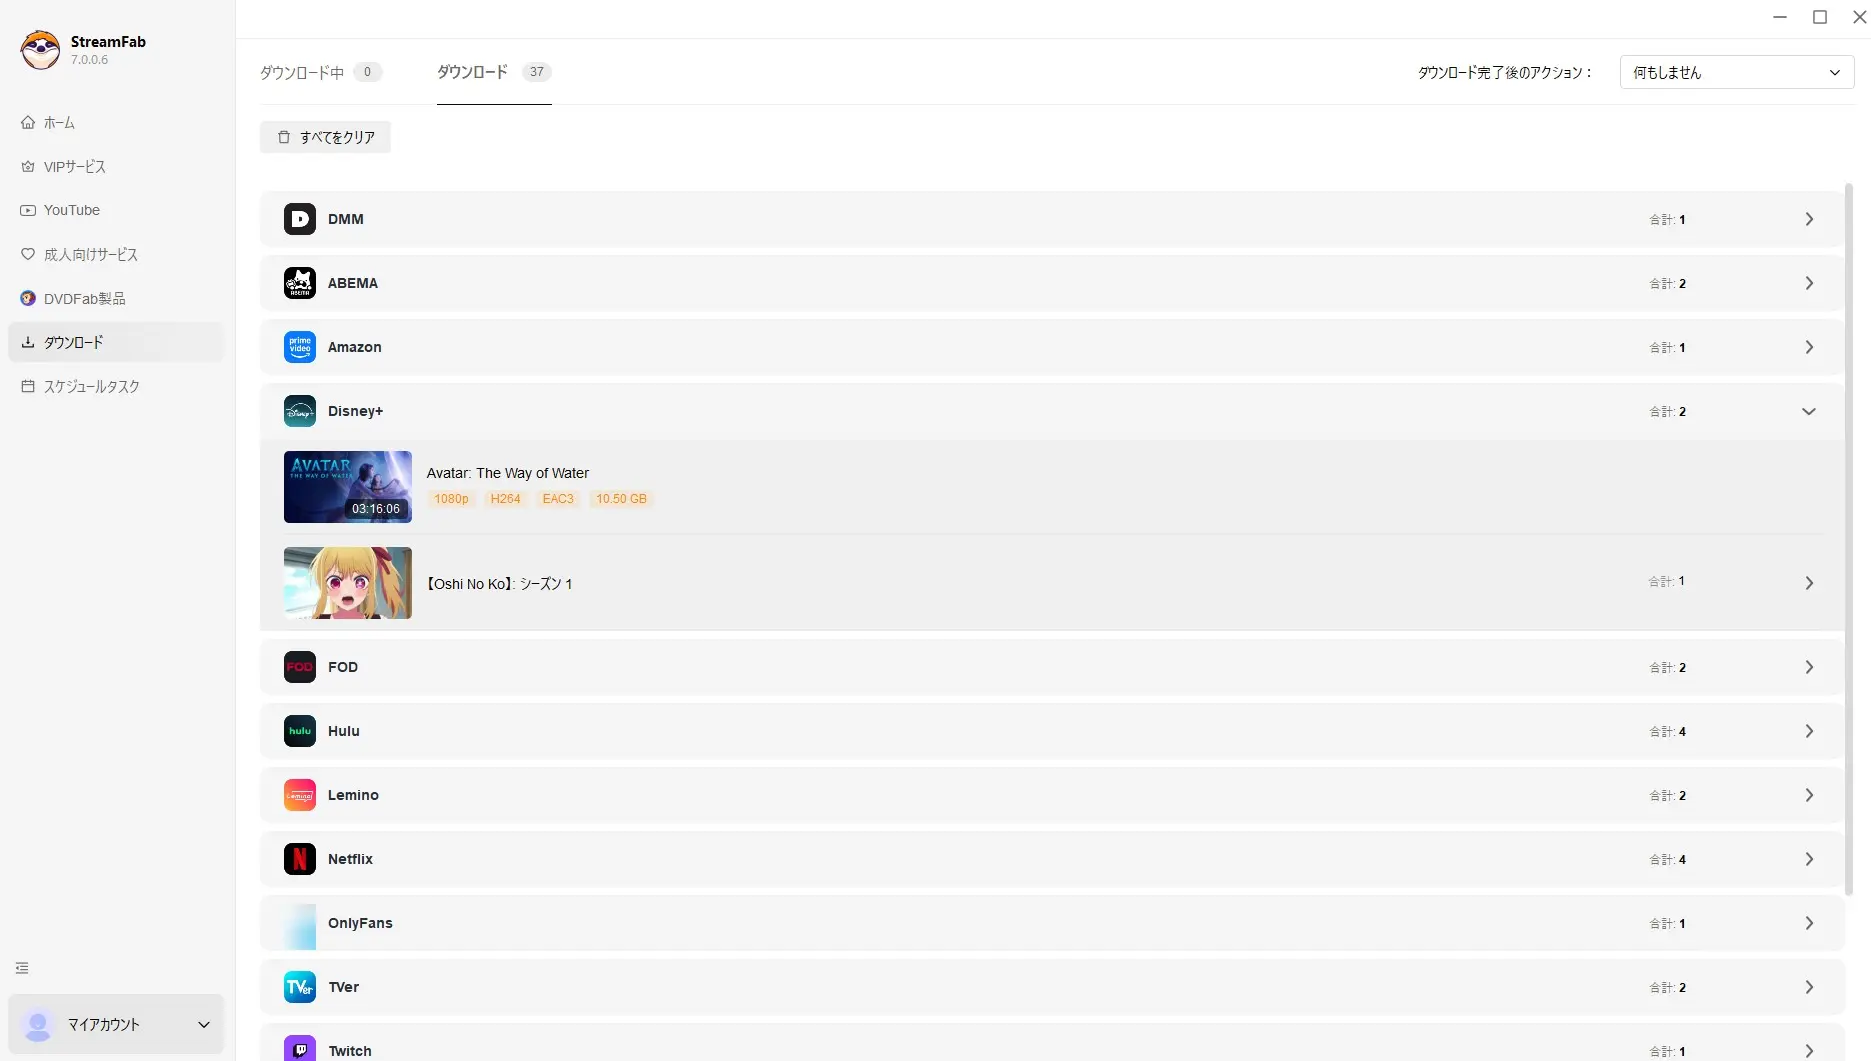This screenshot has width=1871, height=1061.
Task: Open DVDFab製品 in the sidebar
Action: (x=116, y=299)
